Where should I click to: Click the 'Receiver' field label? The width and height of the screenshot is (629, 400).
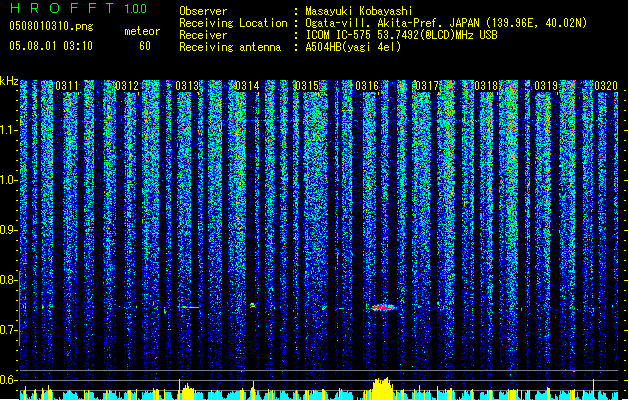click(203, 35)
